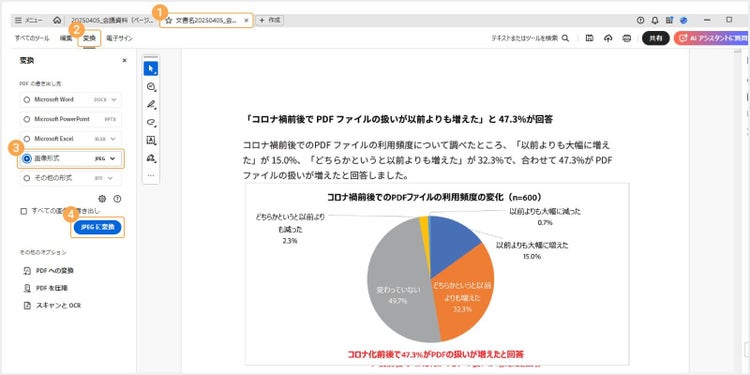Screen dimensions: 750x375
Task: Open the AI アシスタント button
Action: (711, 38)
